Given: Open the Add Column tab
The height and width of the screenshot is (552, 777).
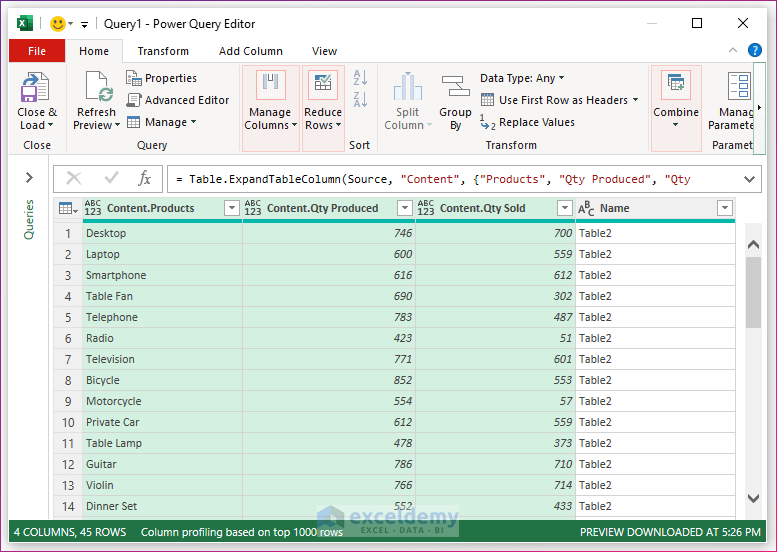Looking at the screenshot, I should tap(250, 51).
